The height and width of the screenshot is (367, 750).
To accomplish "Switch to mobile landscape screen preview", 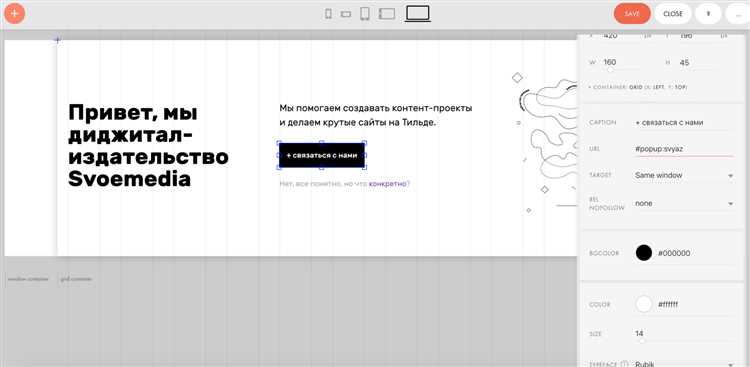I will pyautogui.click(x=346, y=14).
